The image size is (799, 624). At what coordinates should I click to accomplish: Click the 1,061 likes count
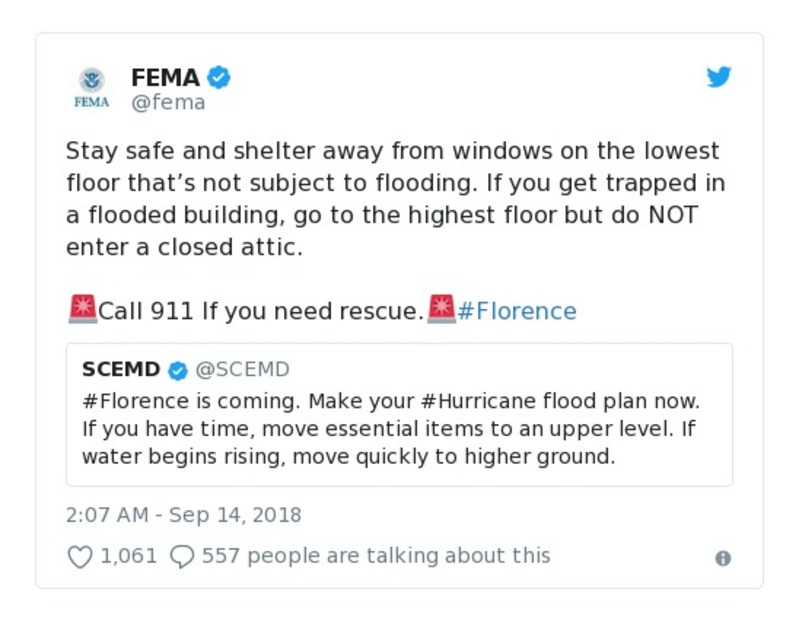[x=129, y=556]
